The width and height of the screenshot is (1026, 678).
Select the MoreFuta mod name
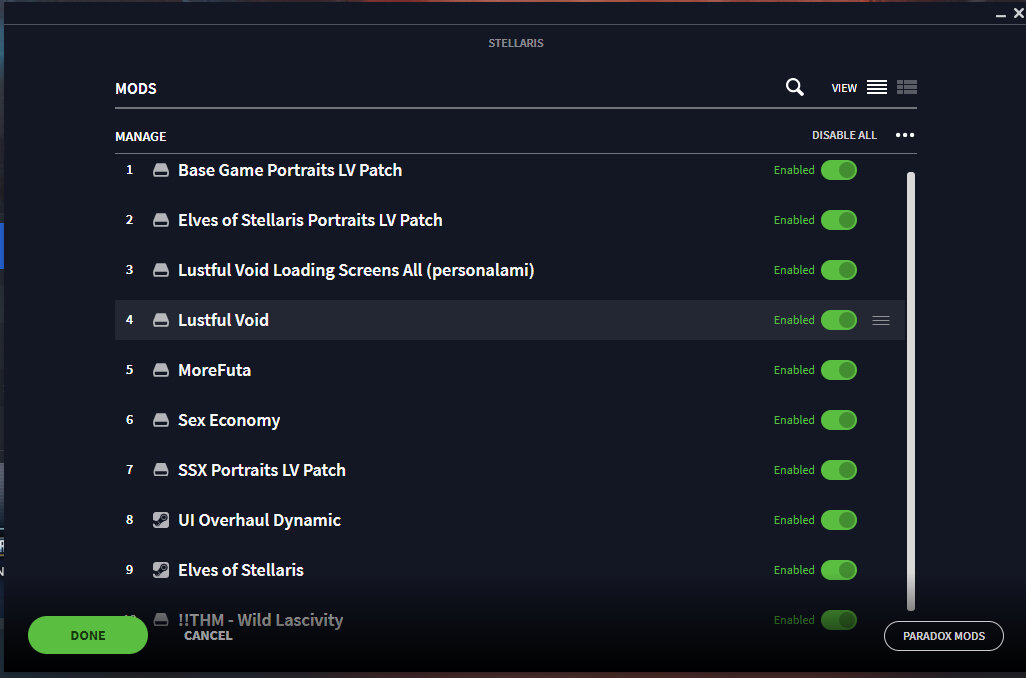click(215, 370)
